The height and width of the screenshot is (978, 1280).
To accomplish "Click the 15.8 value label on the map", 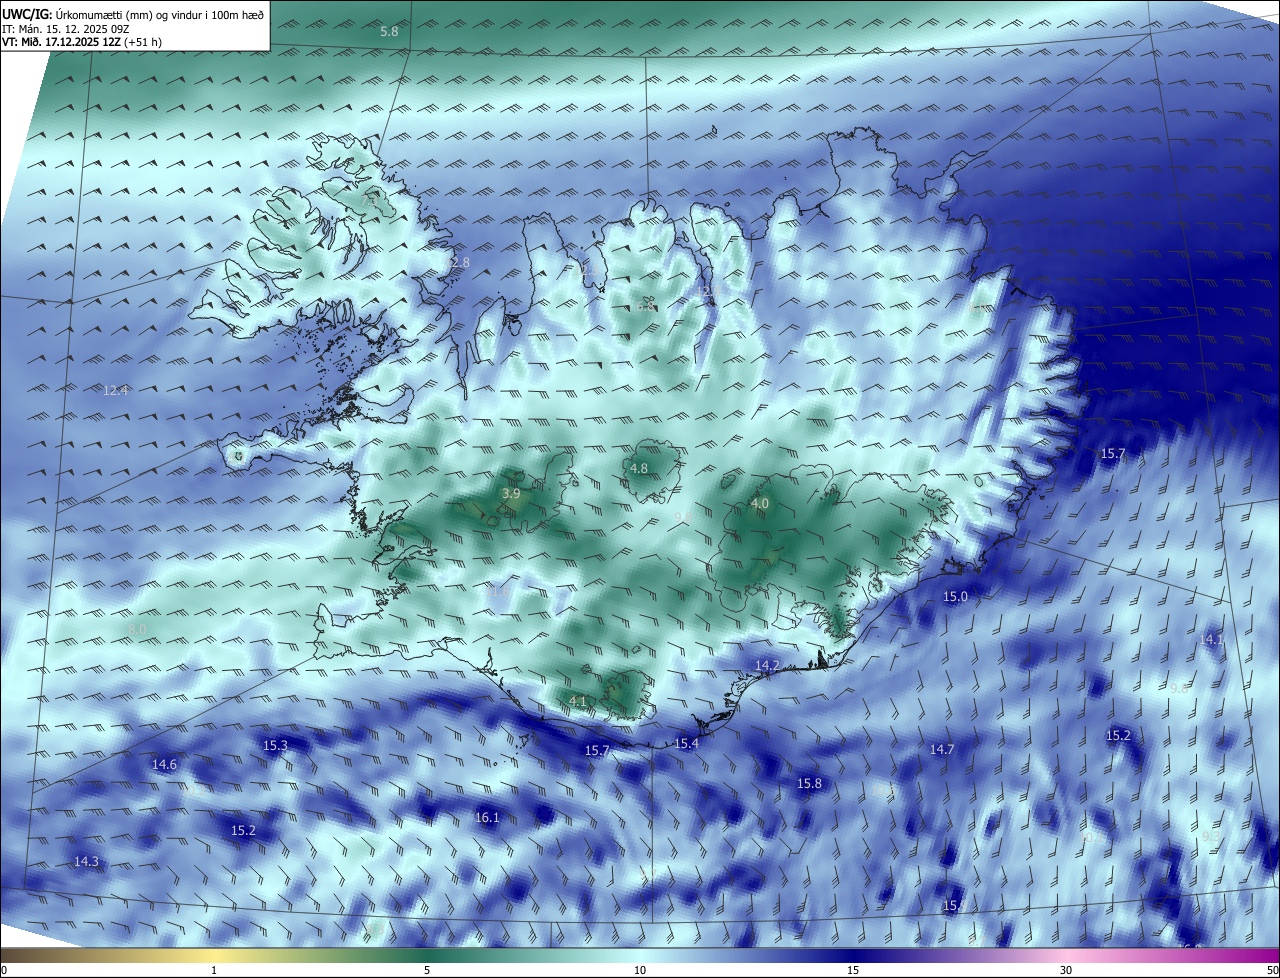I will coord(809,784).
